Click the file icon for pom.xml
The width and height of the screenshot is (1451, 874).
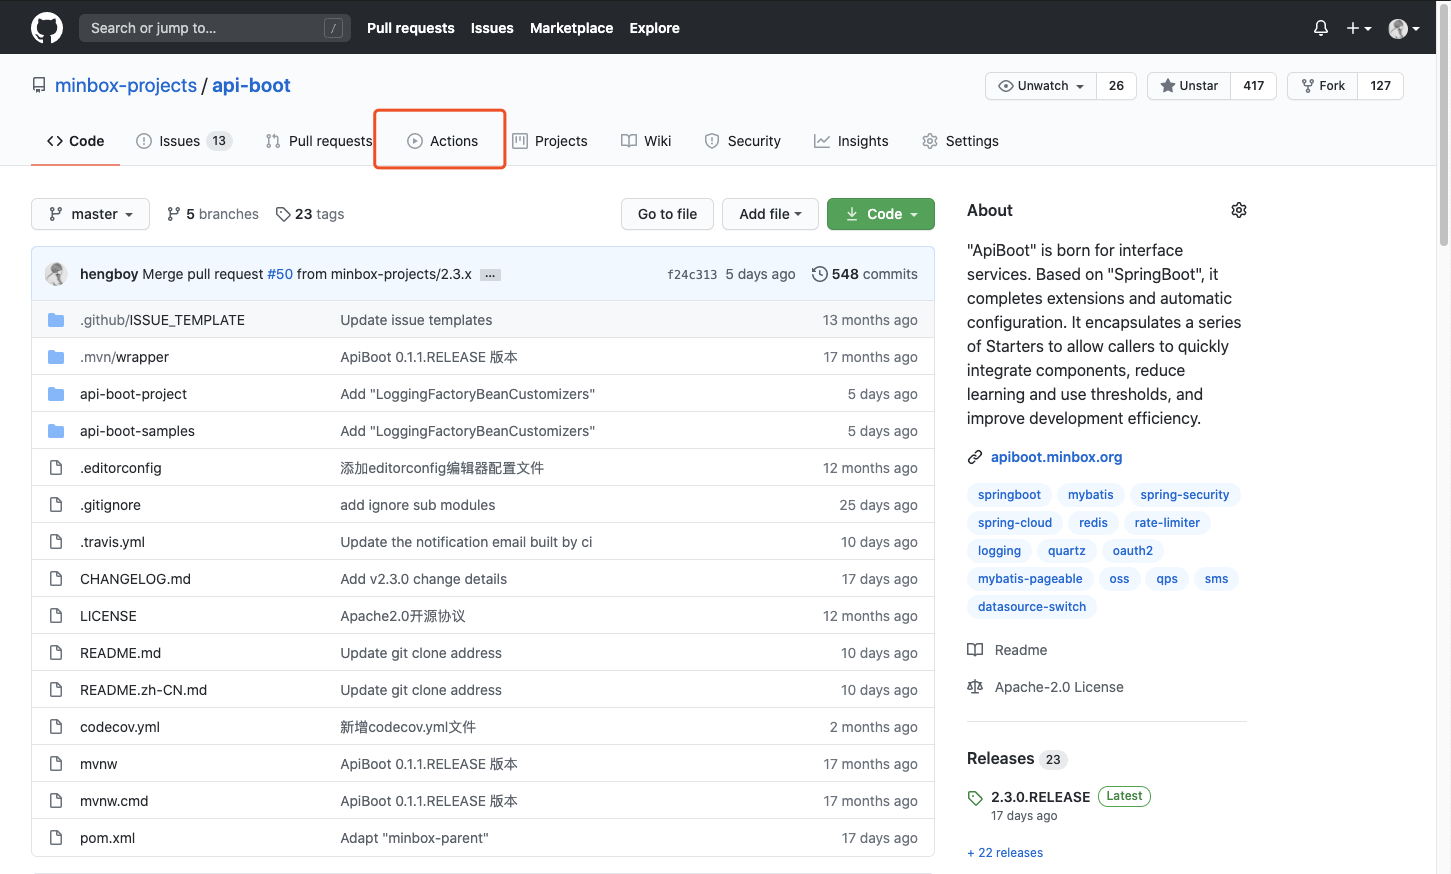click(x=56, y=838)
